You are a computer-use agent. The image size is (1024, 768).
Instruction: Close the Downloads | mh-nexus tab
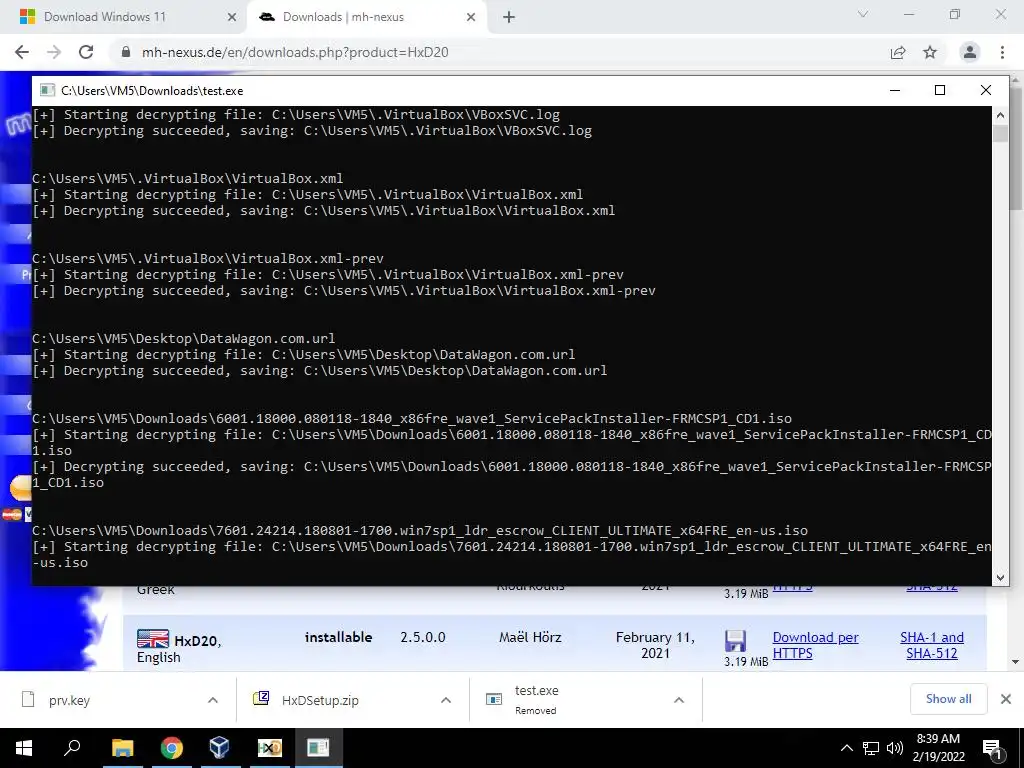(471, 18)
